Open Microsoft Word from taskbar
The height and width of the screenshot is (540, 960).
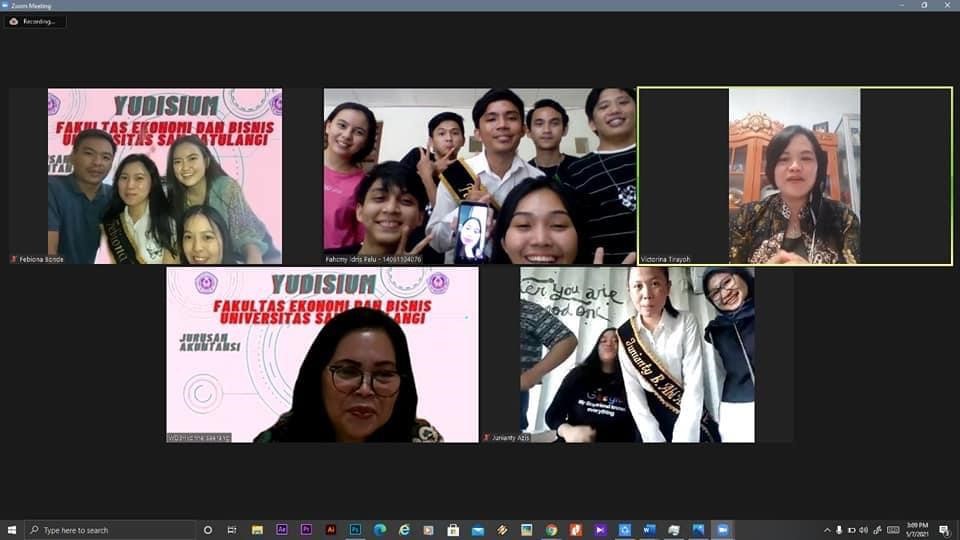(649, 529)
